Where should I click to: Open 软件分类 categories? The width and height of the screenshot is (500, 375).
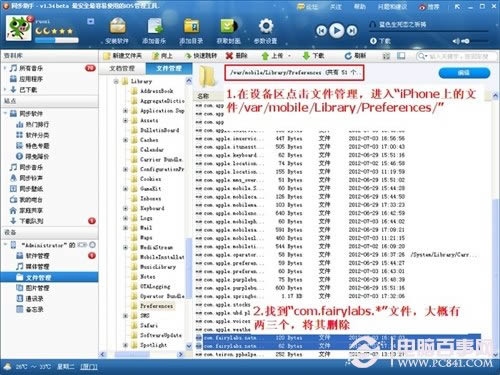(x=37, y=135)
